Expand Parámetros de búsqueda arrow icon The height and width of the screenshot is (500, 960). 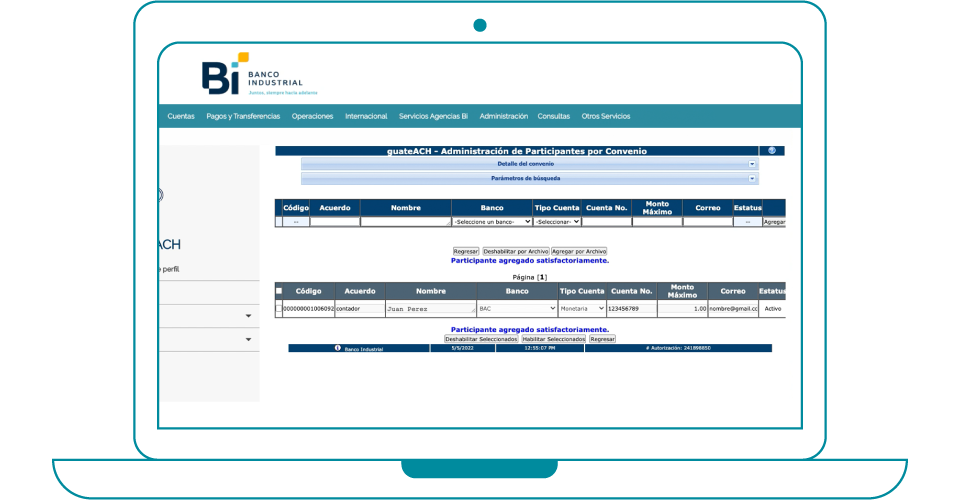[x=752, y=178]
